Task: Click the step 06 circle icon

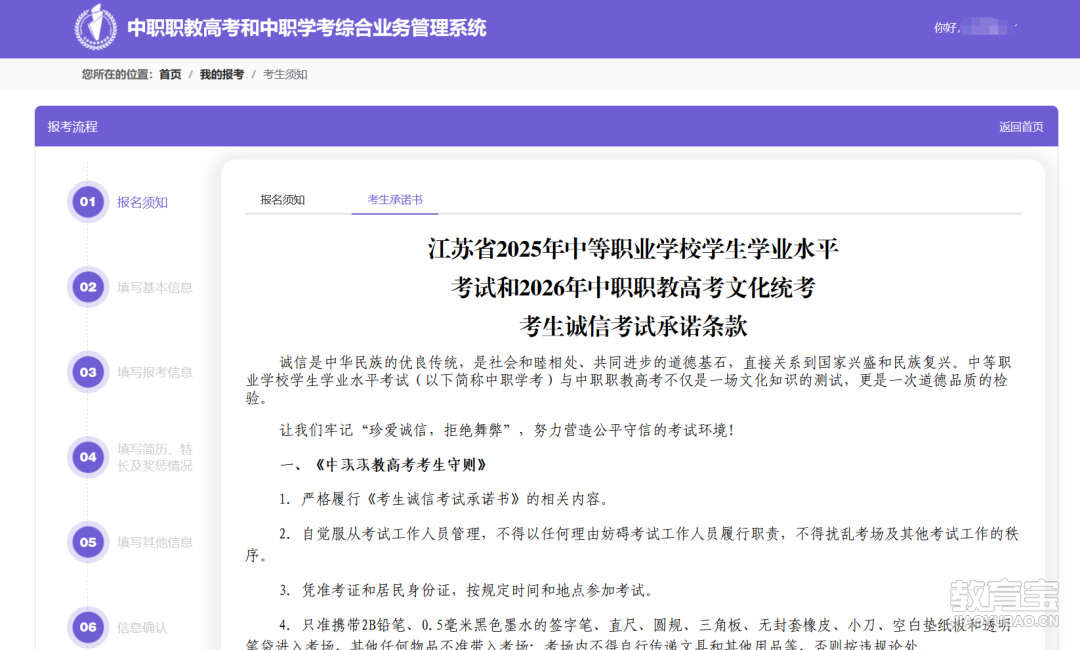Action: [88, 627]
